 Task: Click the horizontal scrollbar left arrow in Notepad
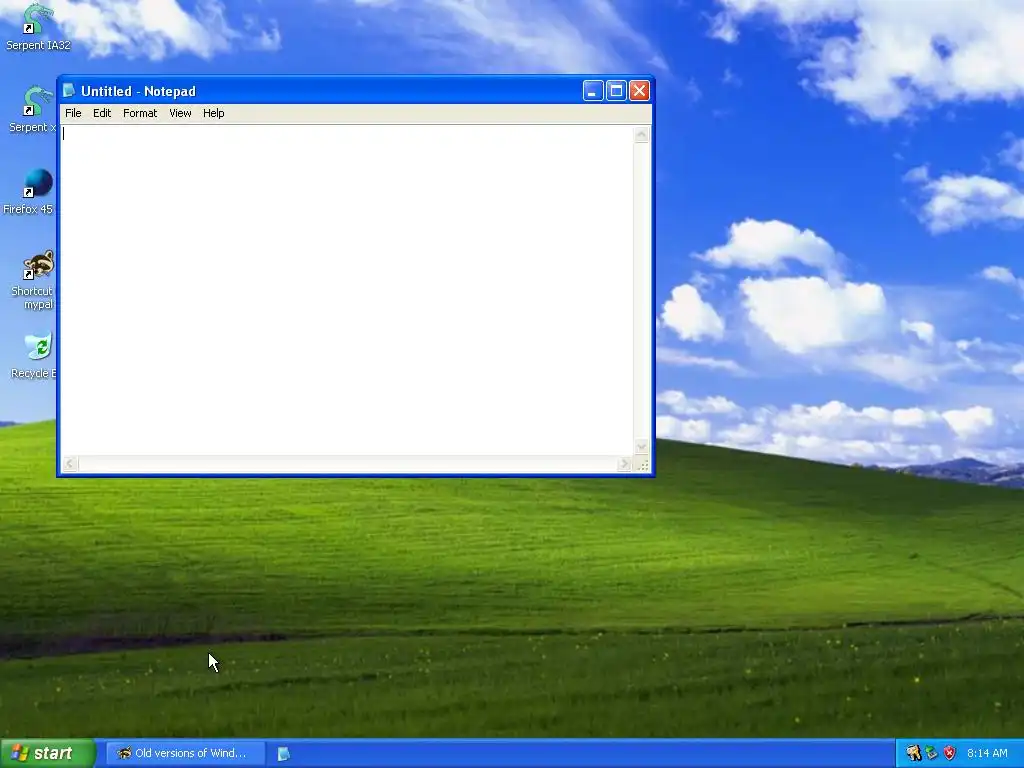pos(70,464)
